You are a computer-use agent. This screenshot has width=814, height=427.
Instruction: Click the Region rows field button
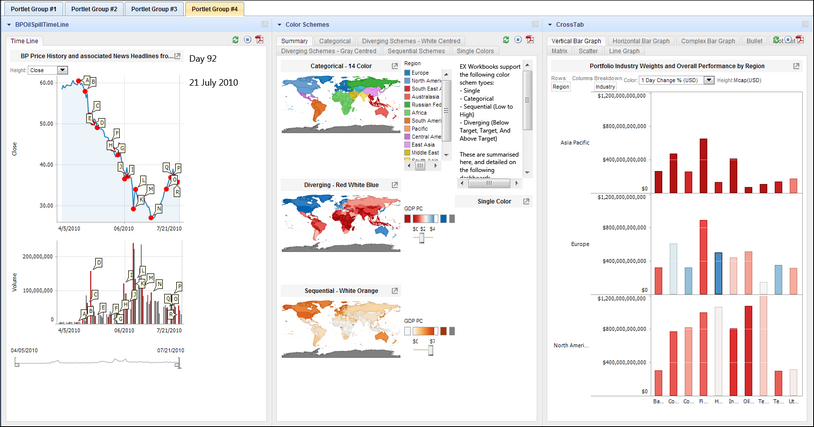click(561, 87)
